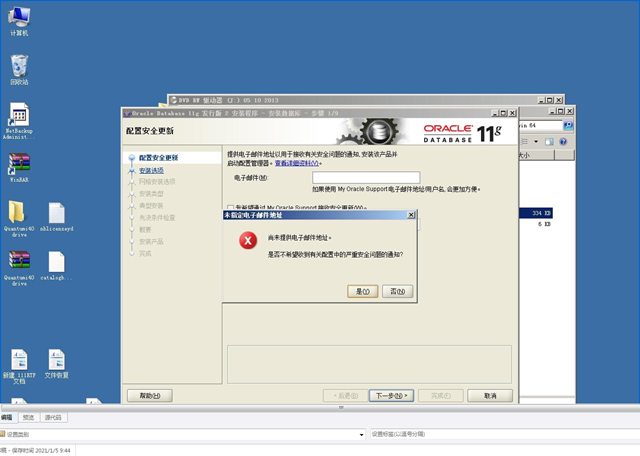Image resolution: width=640 pixels, height=456 pixels.
Task: Click the 否(N) button in dialog
Action: pyautogui.click(x=398, y=291)
